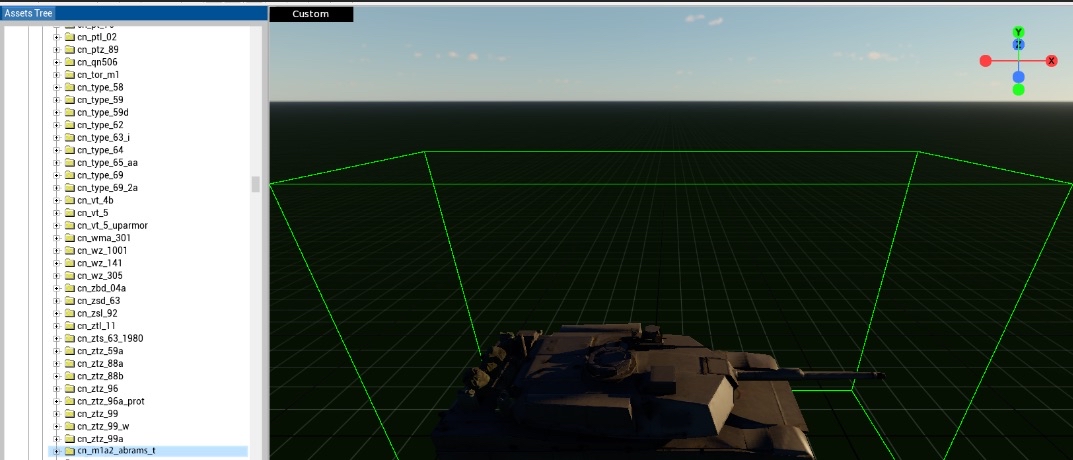The width and height of the screenshot is (1073, 460).
Task: Click the bottom green negative-Y gizmo ball
Action: click(1018, 90)
